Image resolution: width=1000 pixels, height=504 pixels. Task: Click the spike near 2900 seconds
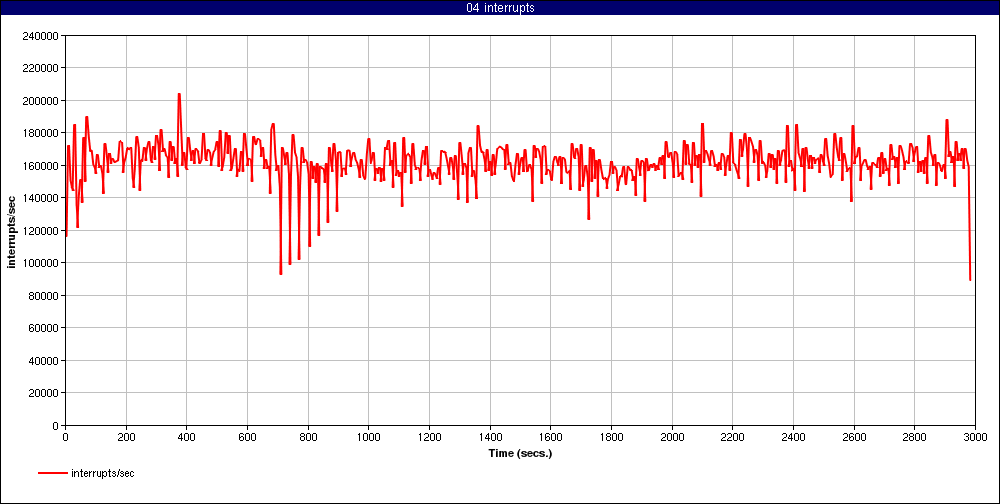click(946, 121)
